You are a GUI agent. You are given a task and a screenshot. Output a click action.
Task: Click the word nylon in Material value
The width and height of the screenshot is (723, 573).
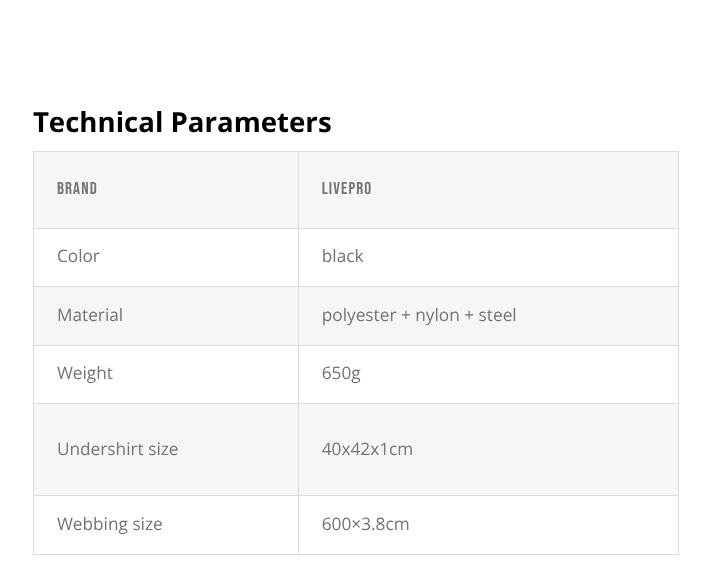pos(437,315)
